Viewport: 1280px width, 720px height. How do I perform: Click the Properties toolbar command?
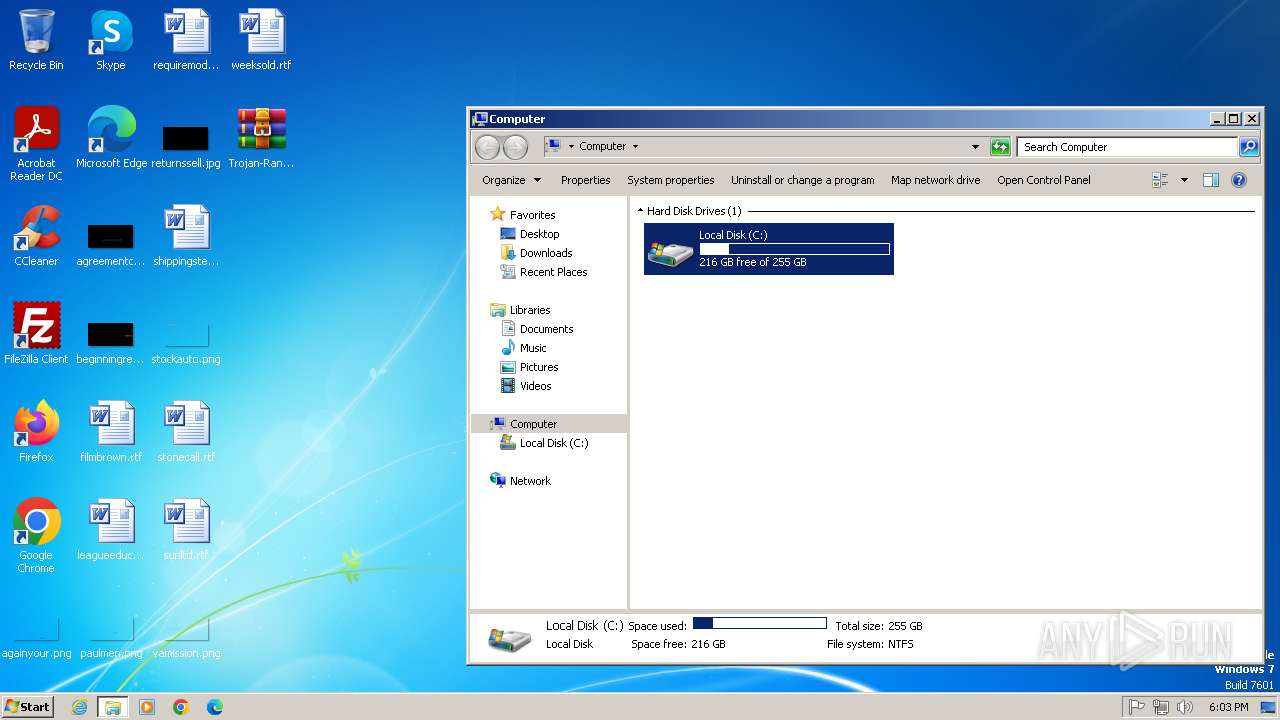pos(585,180)
